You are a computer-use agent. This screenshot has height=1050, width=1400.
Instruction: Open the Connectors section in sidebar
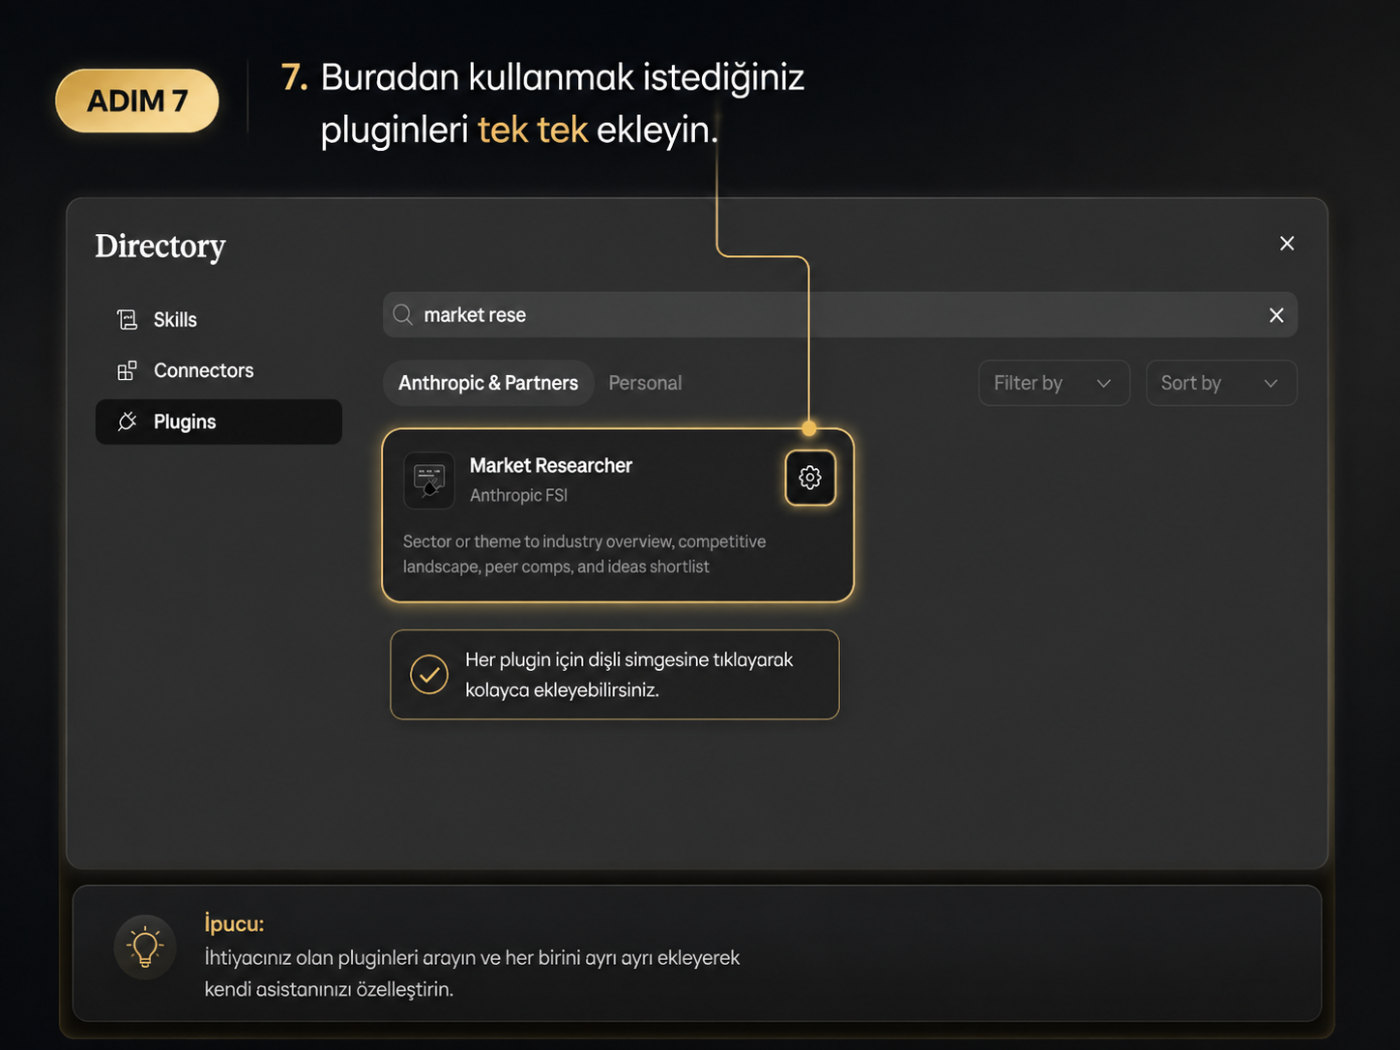[218, 371]
